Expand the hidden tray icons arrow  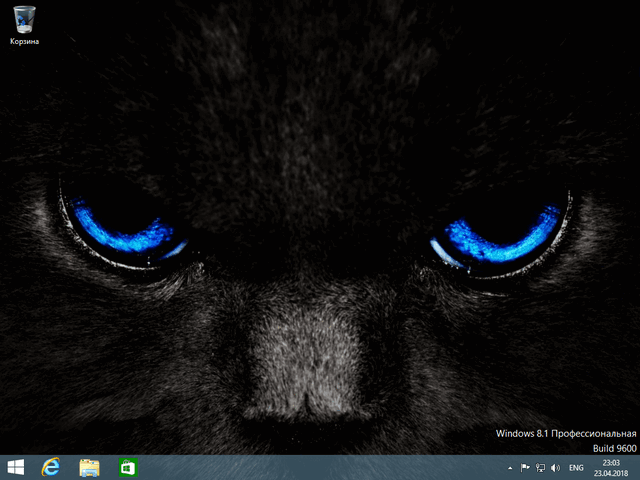tap(509, 467)
